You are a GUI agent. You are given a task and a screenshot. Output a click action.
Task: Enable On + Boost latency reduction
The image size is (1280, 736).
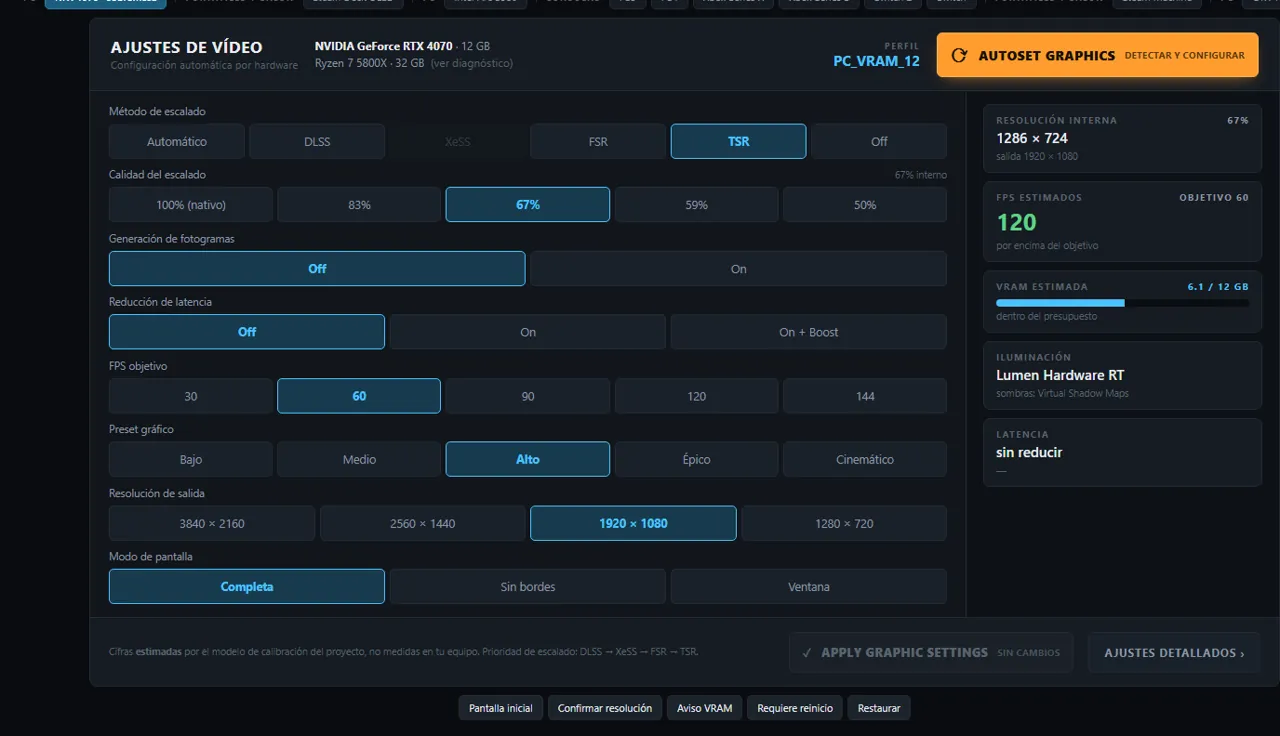point(809,332)
